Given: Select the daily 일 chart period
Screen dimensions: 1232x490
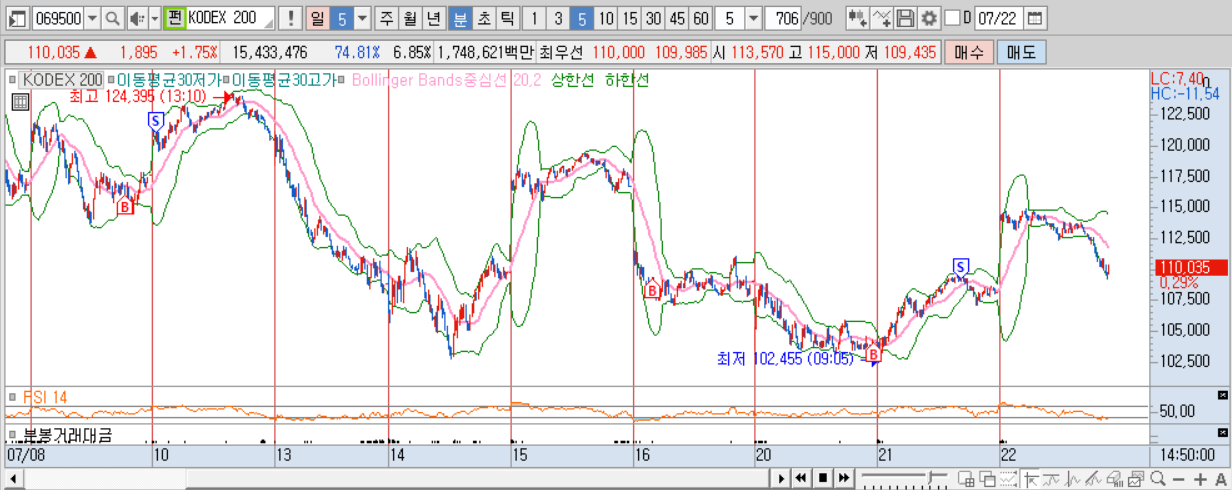Looking at the screenshot, I should tap(317, 18).
